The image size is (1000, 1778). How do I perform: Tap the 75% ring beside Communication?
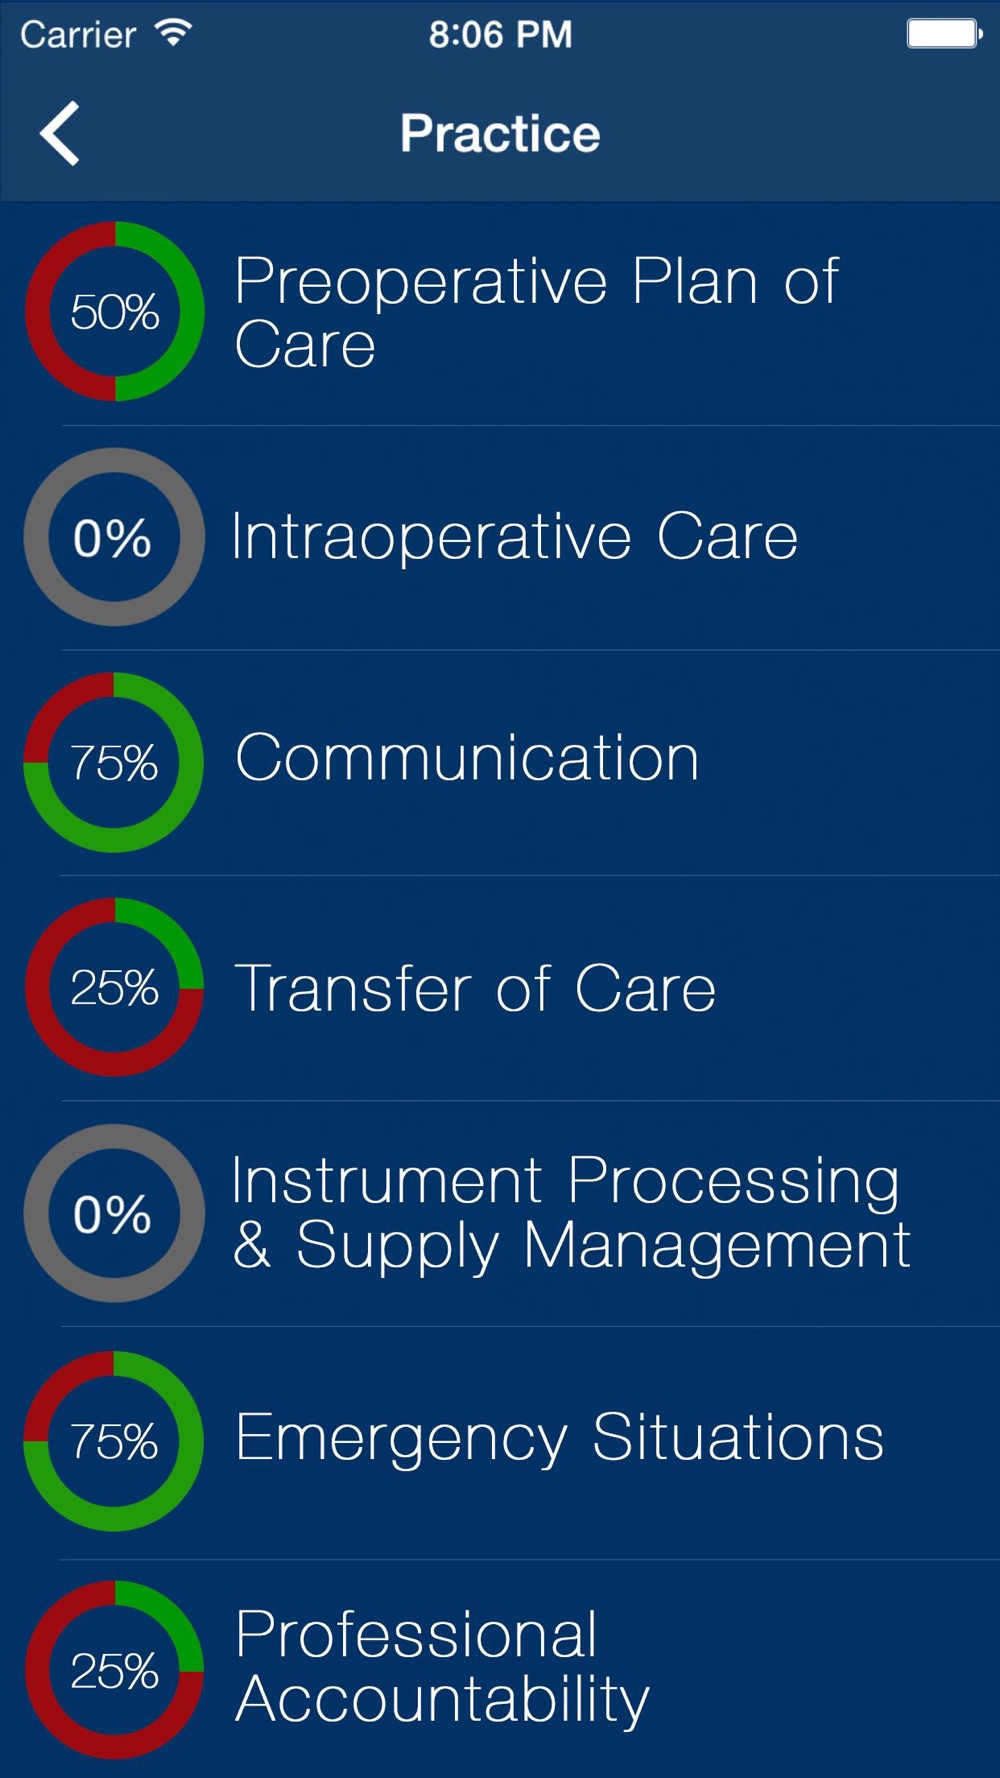[114, 762]
